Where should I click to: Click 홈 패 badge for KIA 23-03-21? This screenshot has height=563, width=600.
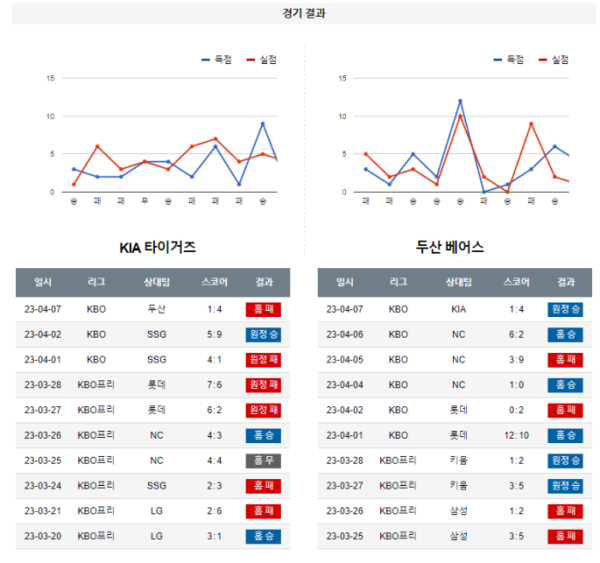263,511
